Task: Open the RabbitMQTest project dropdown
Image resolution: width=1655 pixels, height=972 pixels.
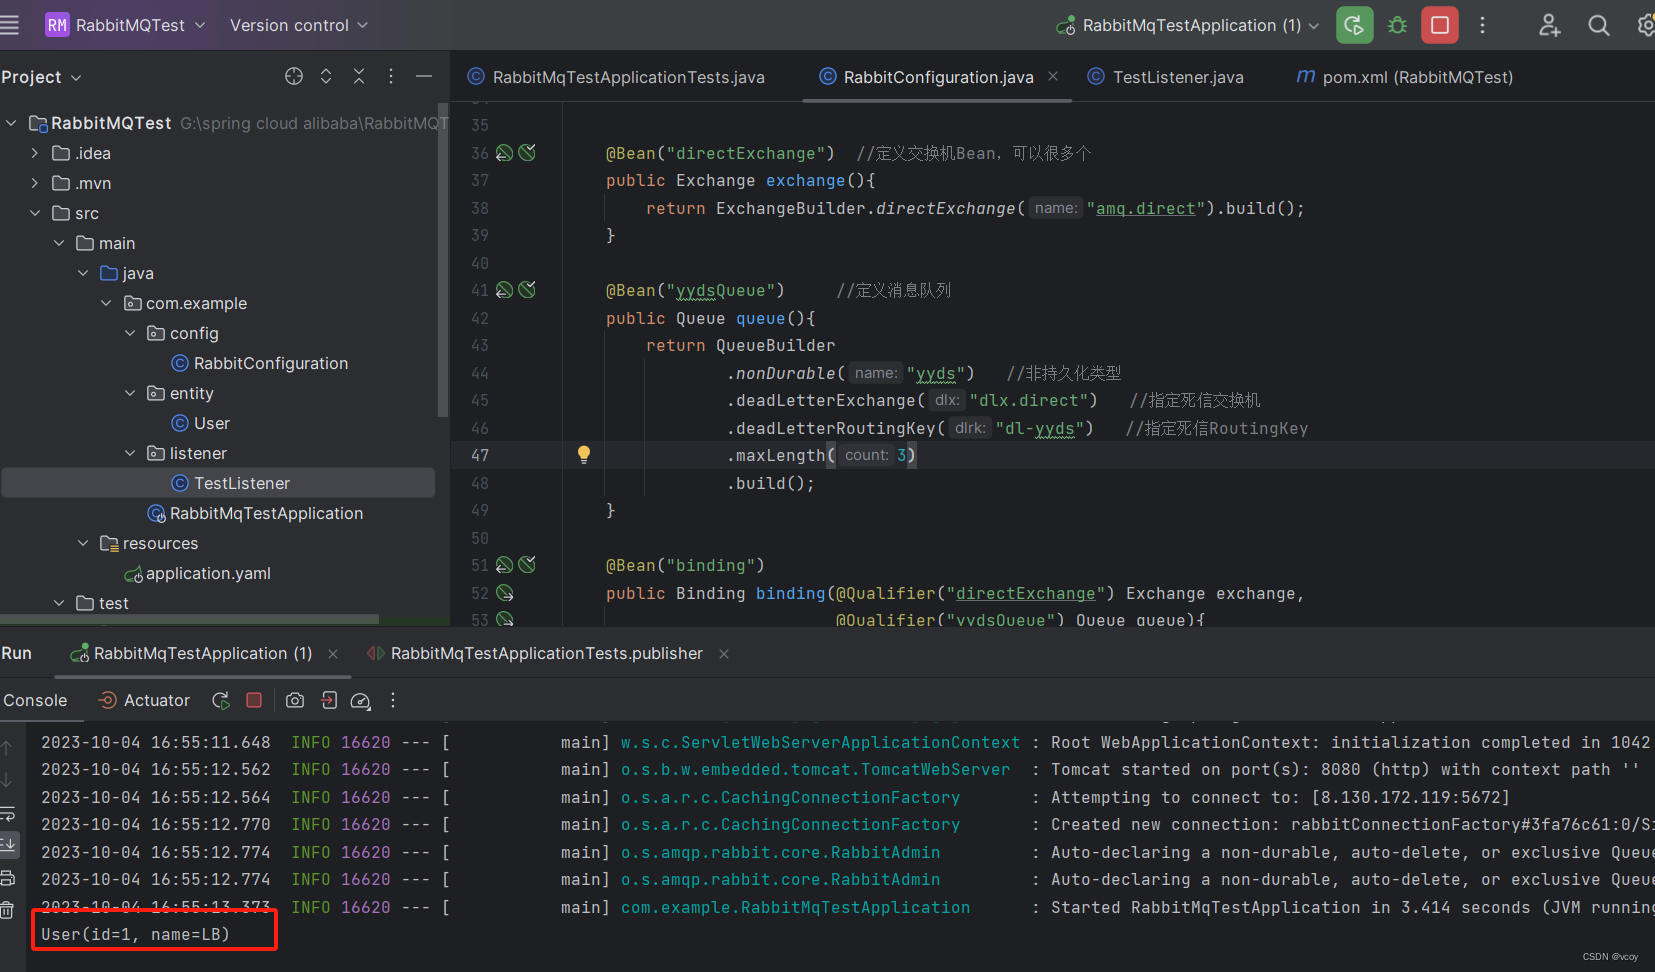Action: point(126,25)
